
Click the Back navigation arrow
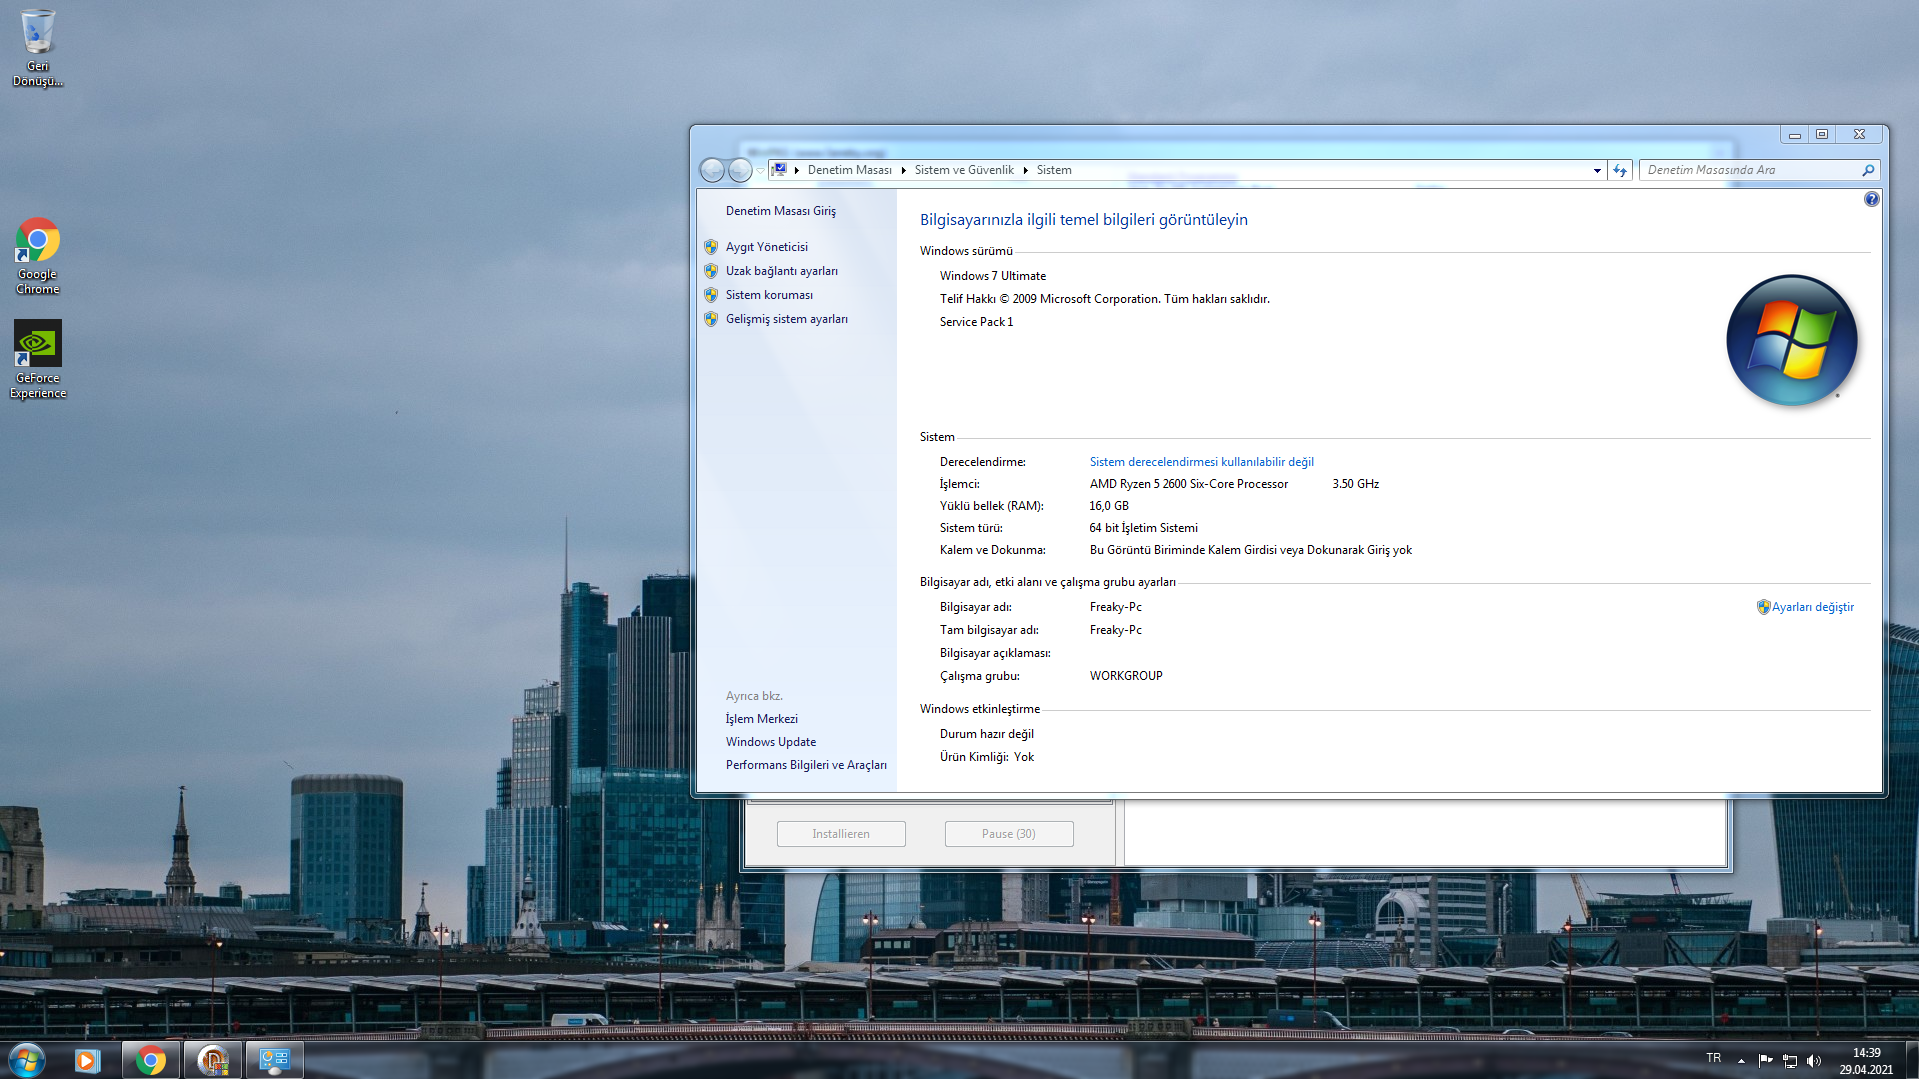[712, 170]
